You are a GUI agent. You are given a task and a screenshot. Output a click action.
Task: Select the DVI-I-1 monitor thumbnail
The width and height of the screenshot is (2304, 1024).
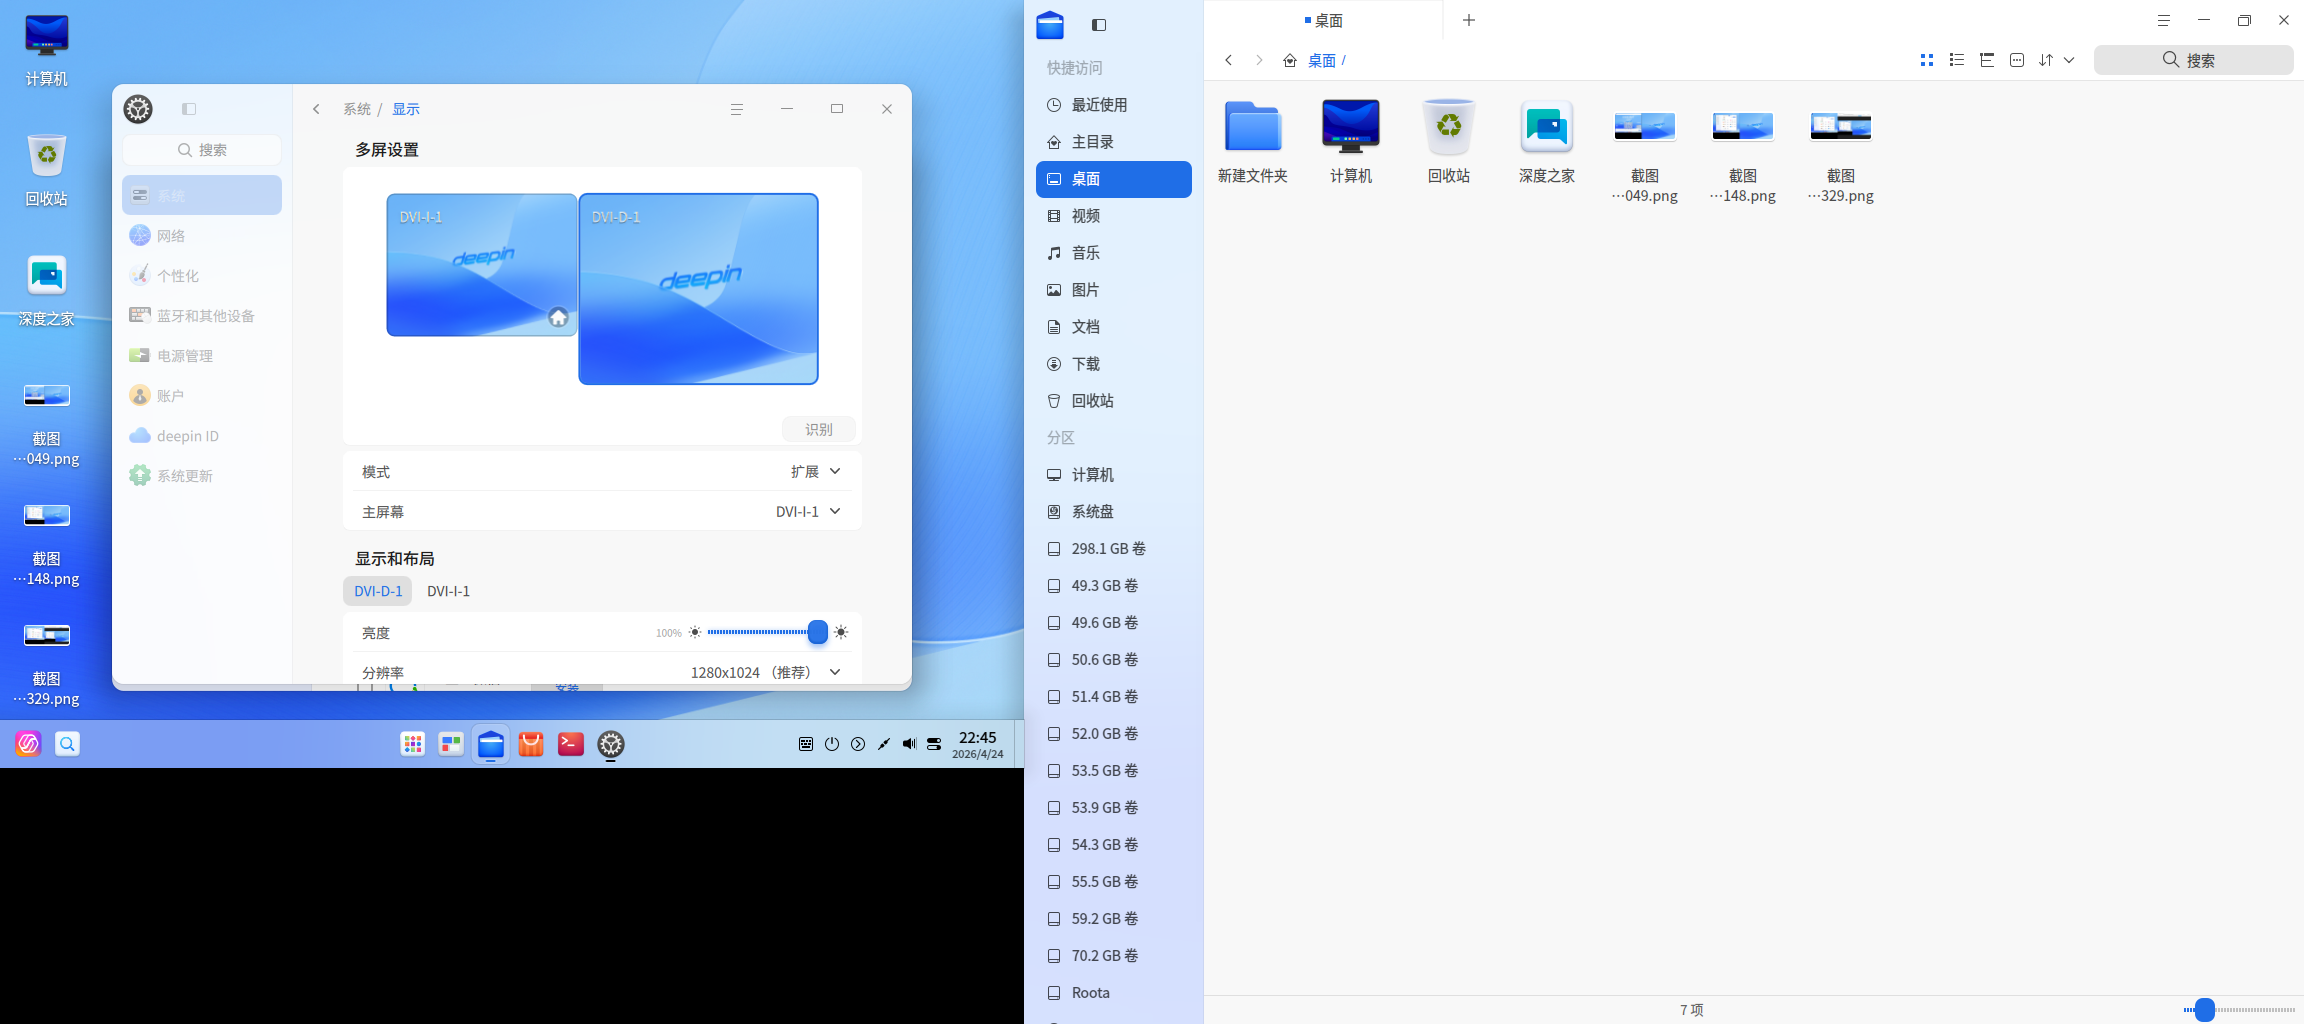tap(481, 264)
